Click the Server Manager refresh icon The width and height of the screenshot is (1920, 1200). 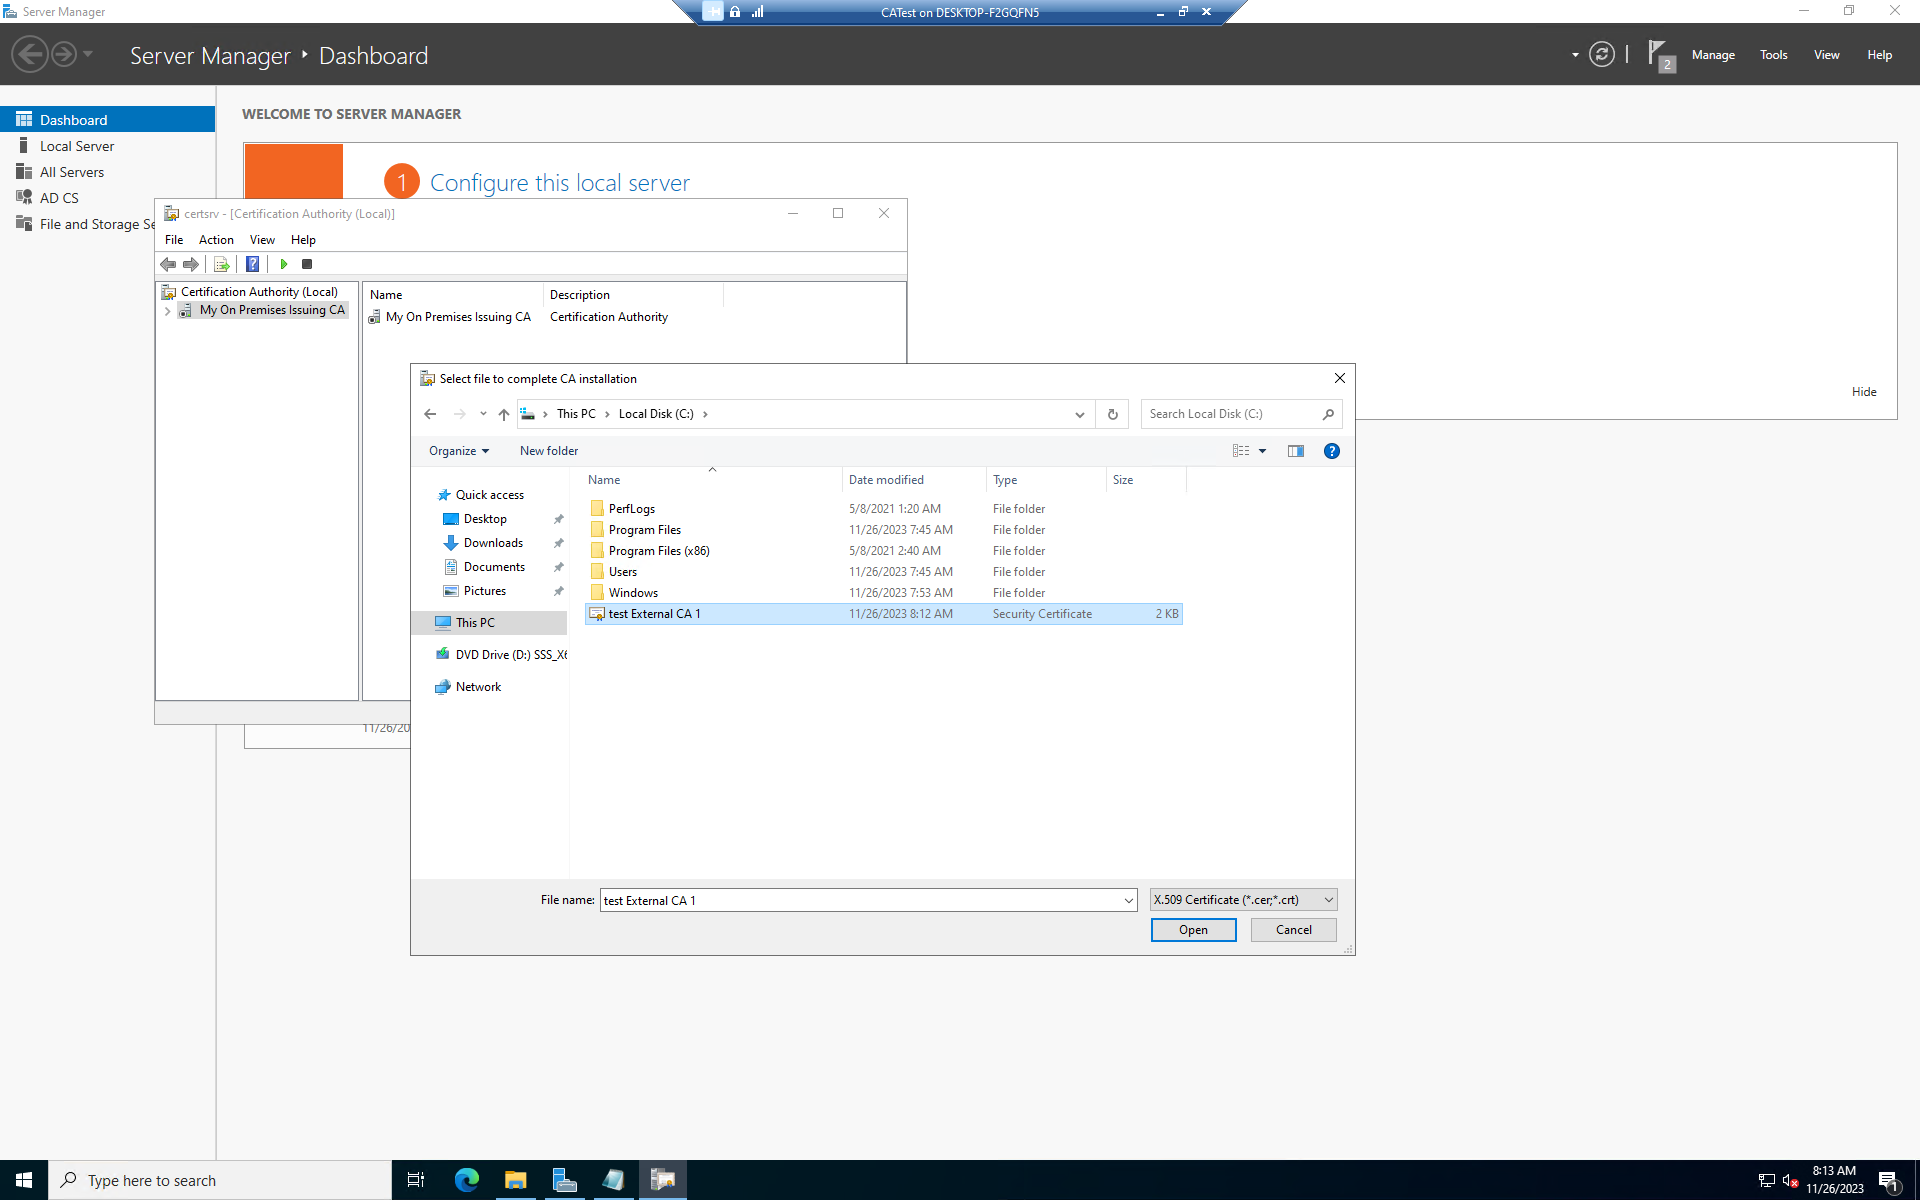[x=1602, y=55]
